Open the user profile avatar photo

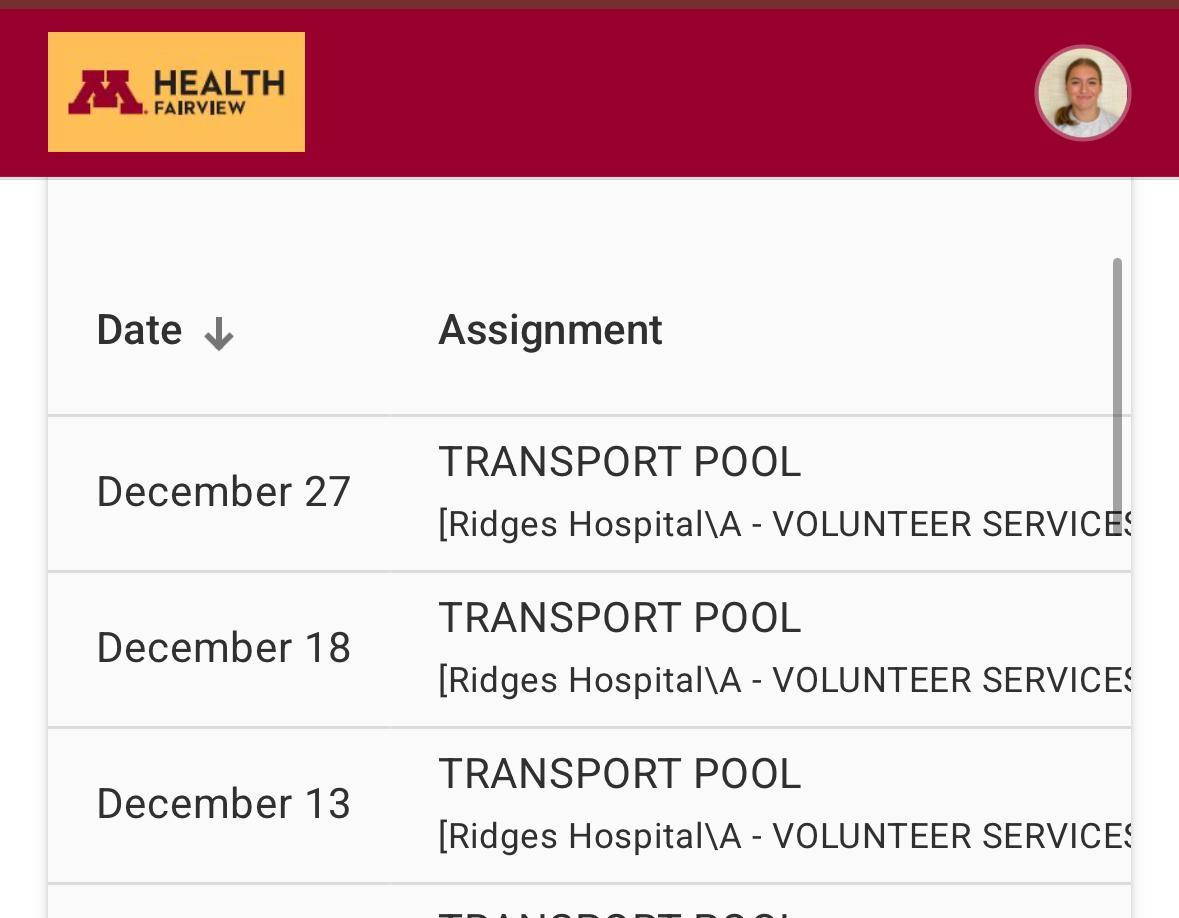click(1082, 92)
